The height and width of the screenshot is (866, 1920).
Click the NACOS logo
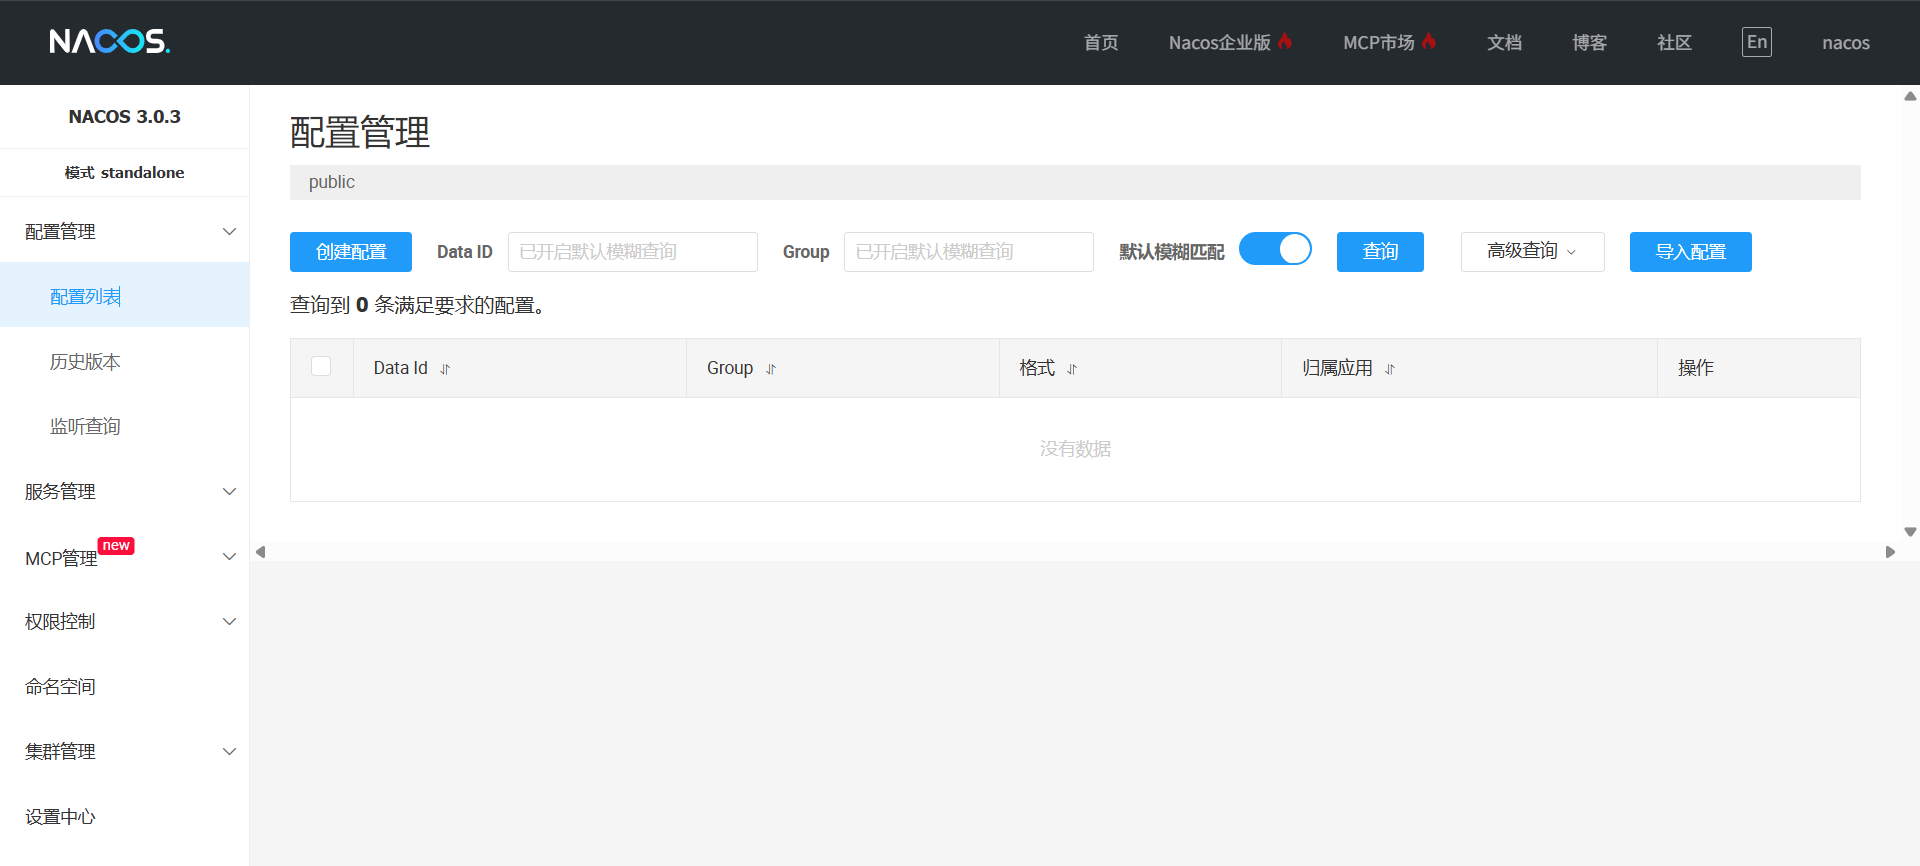tap(110, 41)
